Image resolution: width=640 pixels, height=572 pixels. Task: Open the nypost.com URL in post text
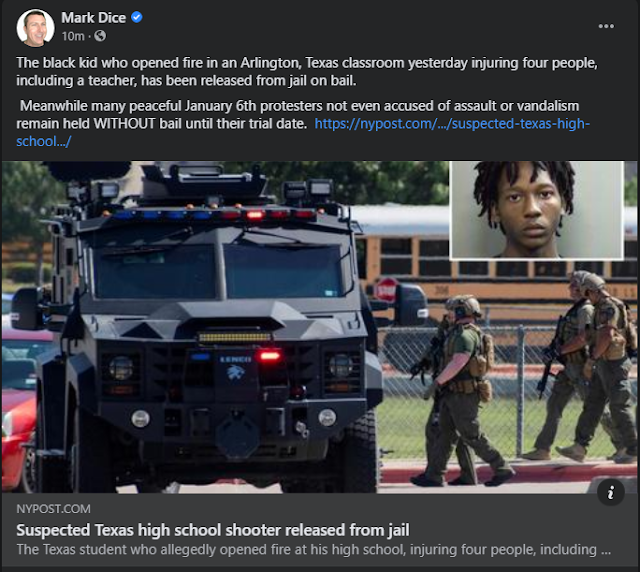(x=302, y=132)
